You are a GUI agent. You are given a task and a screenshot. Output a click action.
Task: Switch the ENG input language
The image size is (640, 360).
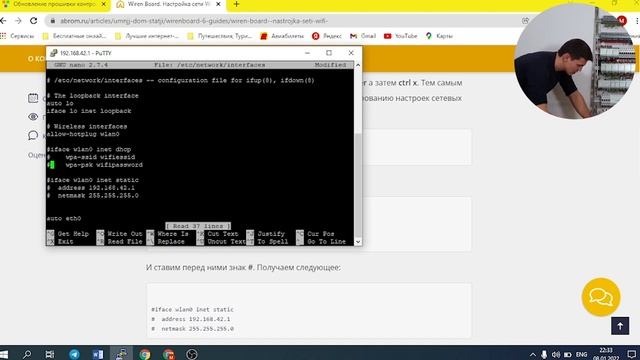click(581, 354)
